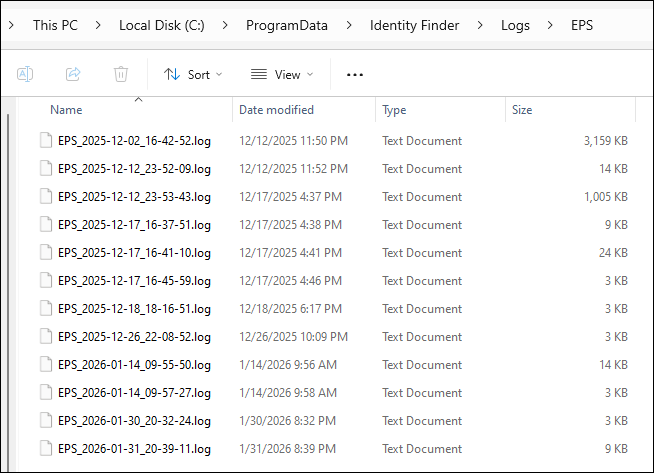This screenshot has height=473, width=654.
Task: Click date 1/31/2026 8:39 PM
Action: [287, 449]
